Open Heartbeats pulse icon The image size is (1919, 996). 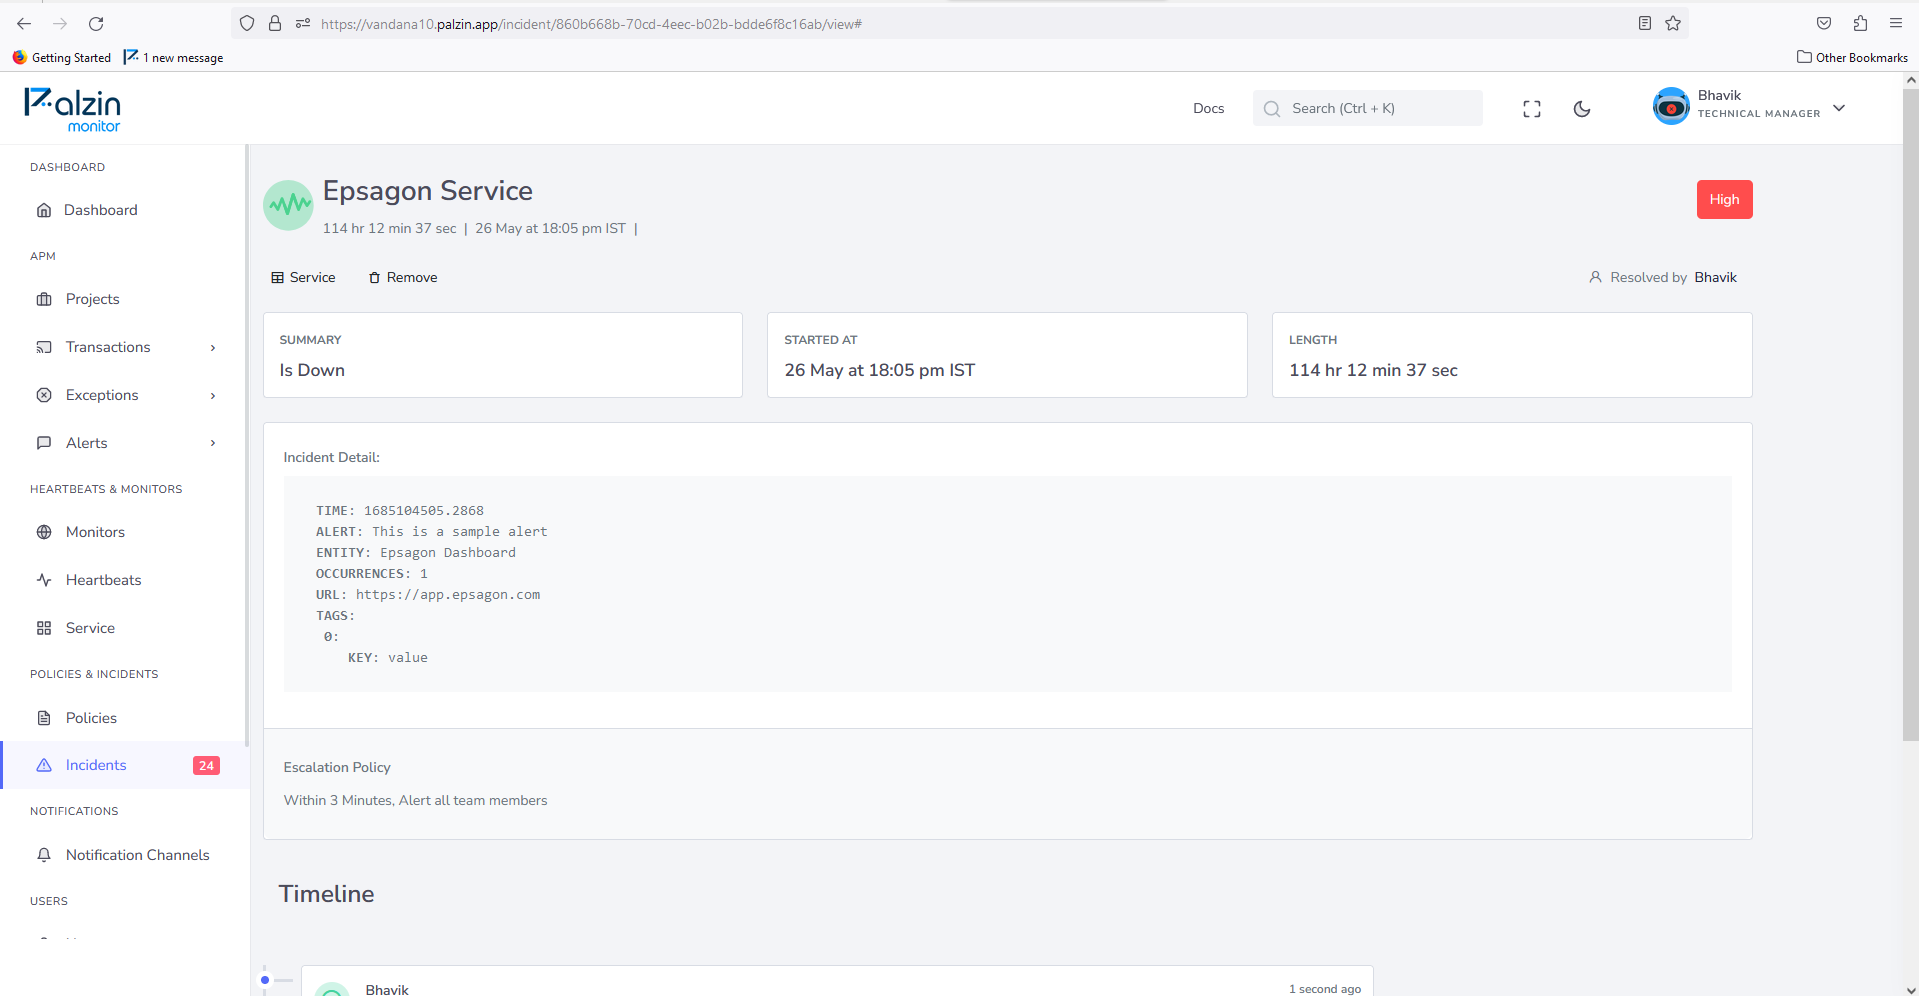(x=44, y=580)
